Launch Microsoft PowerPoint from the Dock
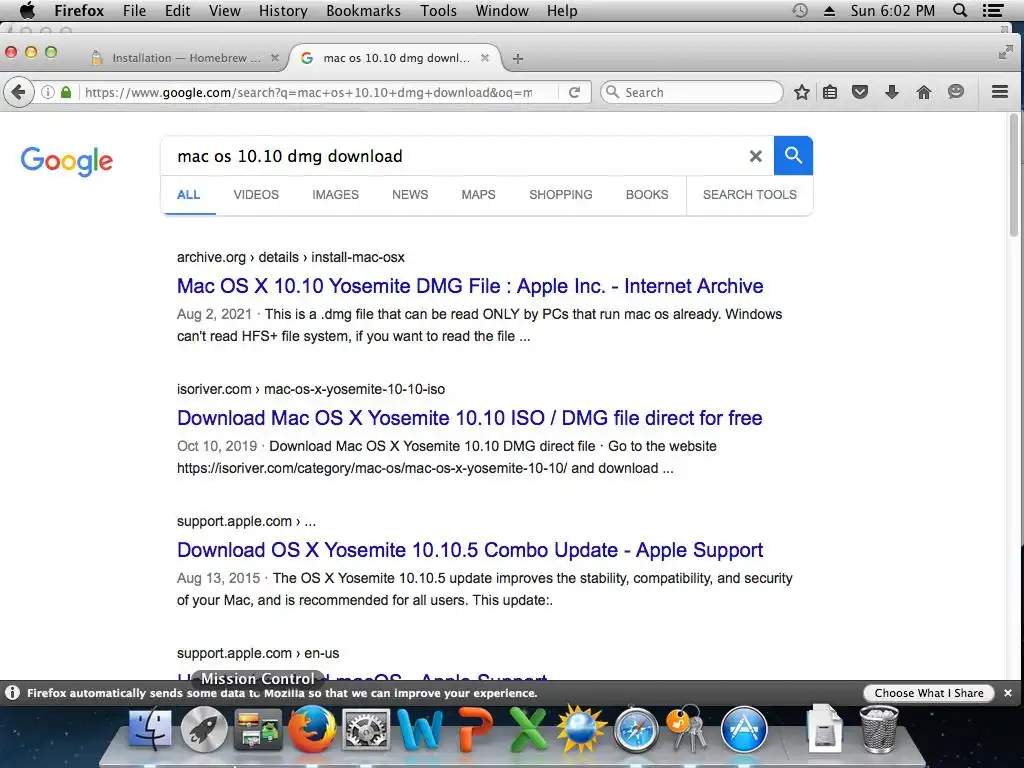 474,729
